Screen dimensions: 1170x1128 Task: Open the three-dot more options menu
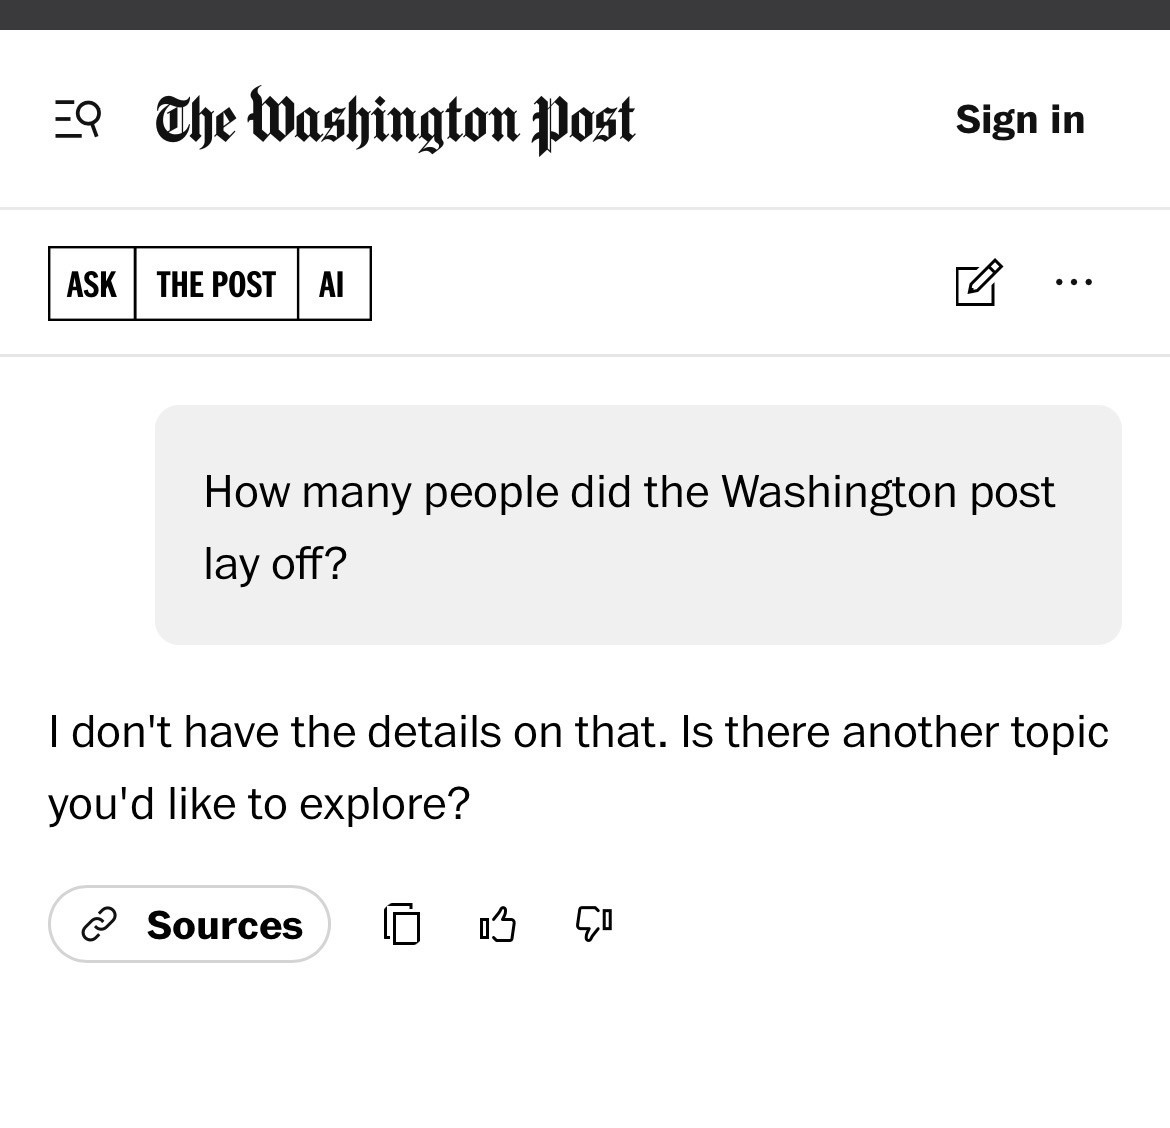(1073, 283)
